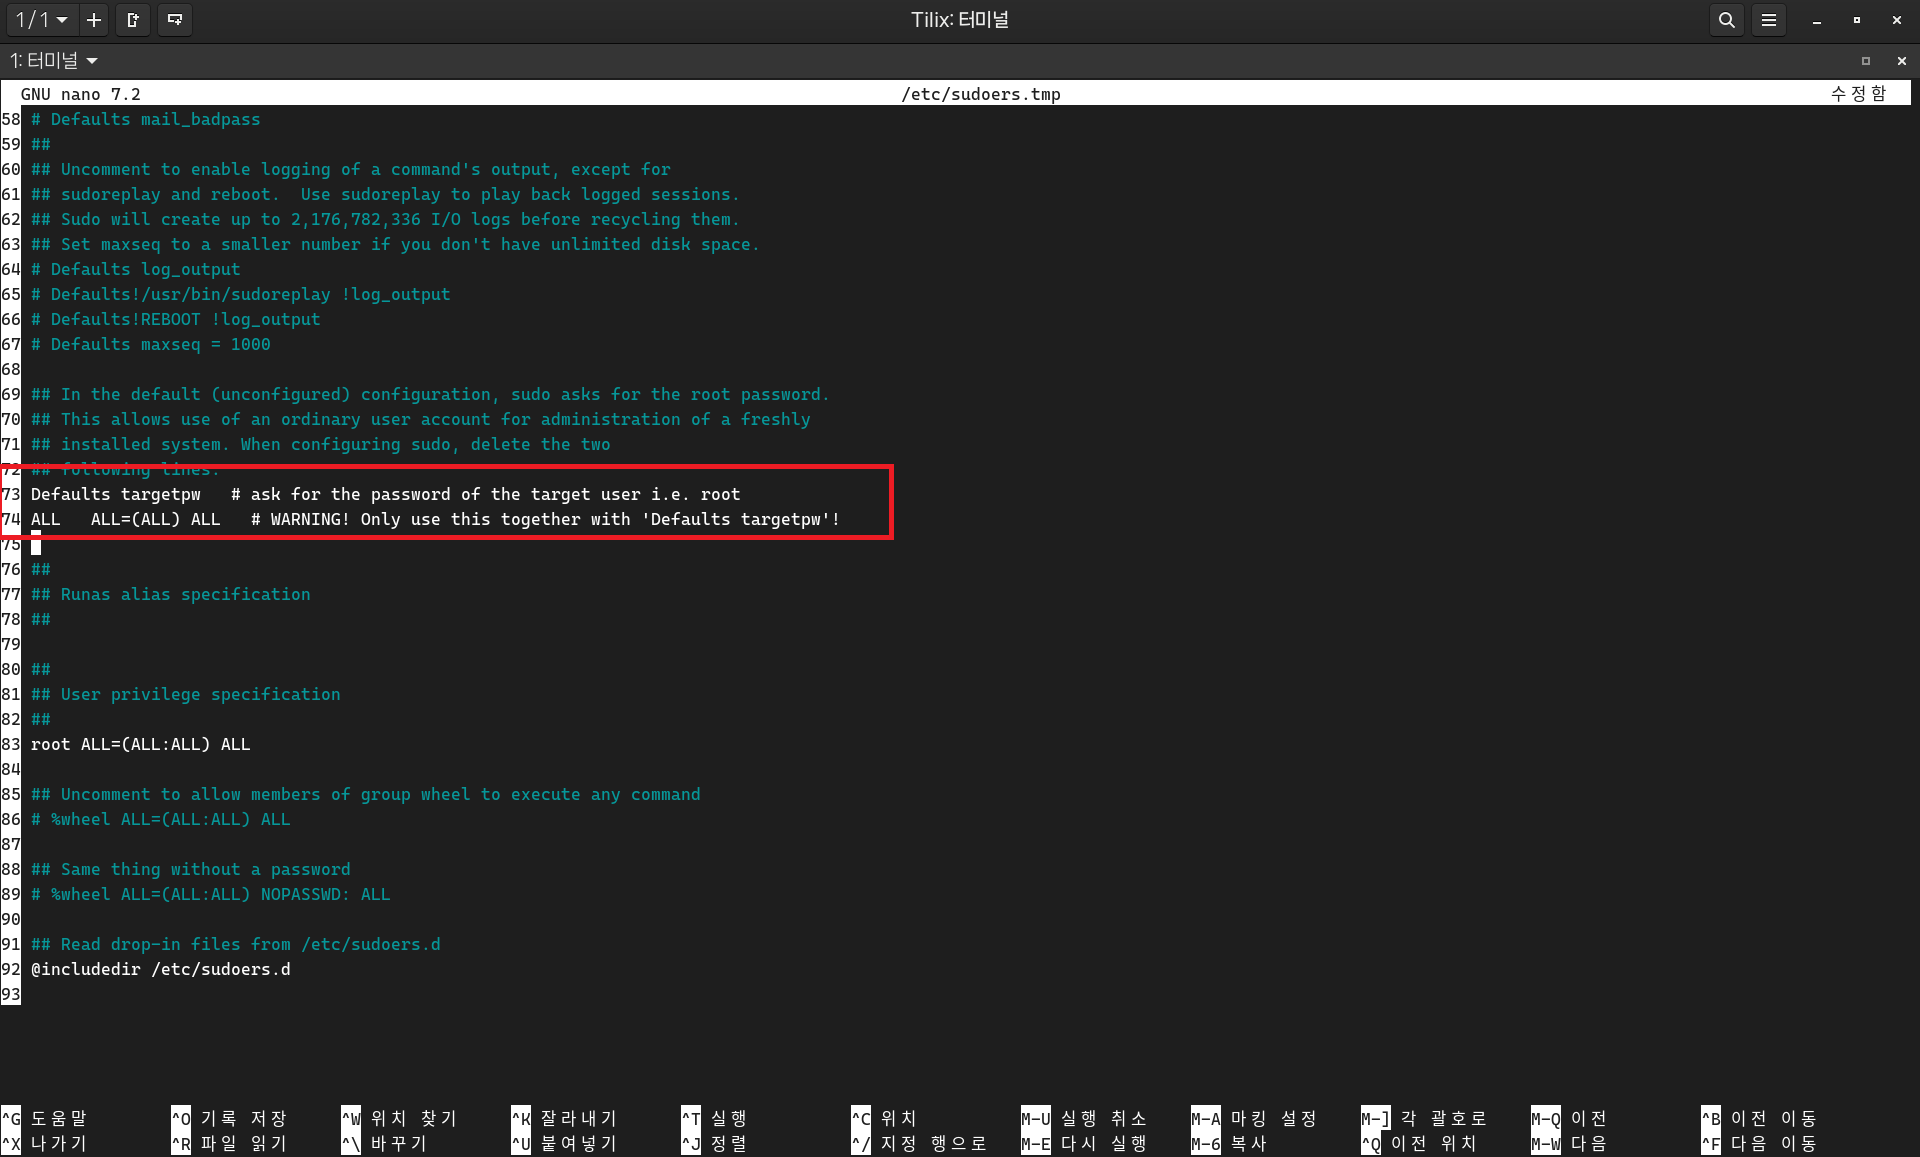This screenshot has height=1157, width=1920.
Task: Click the 'root ALL=(ALL:ALL) ALL' line
Action: (x=140, y=744)
